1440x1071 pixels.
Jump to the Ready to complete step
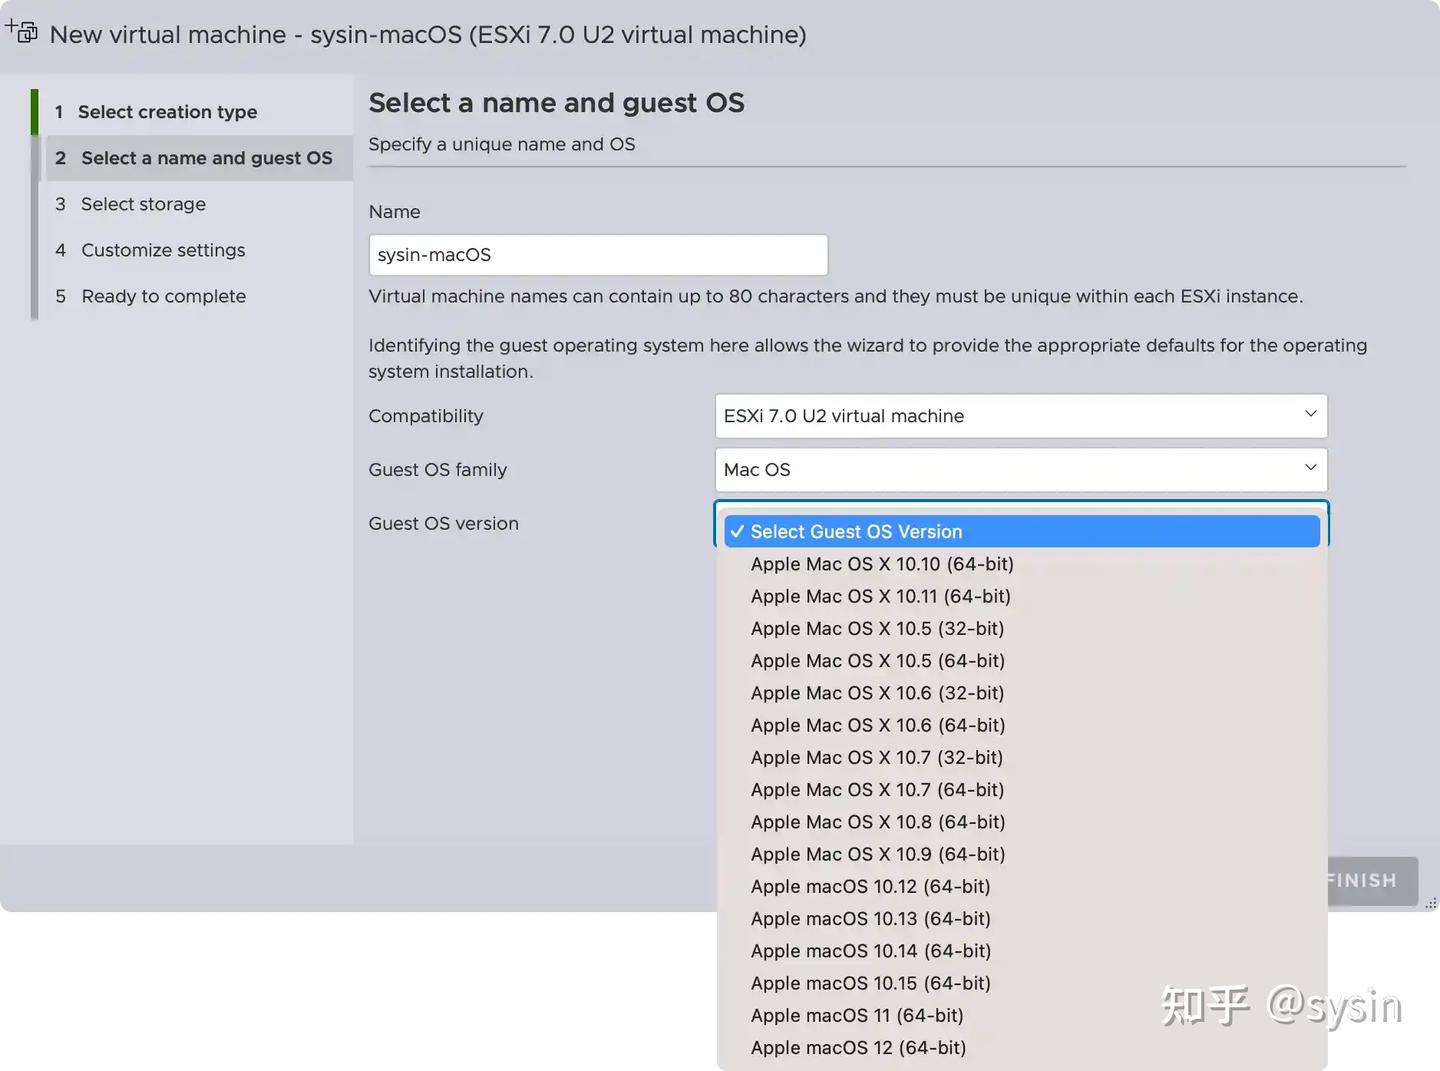[x=162, y=296]
